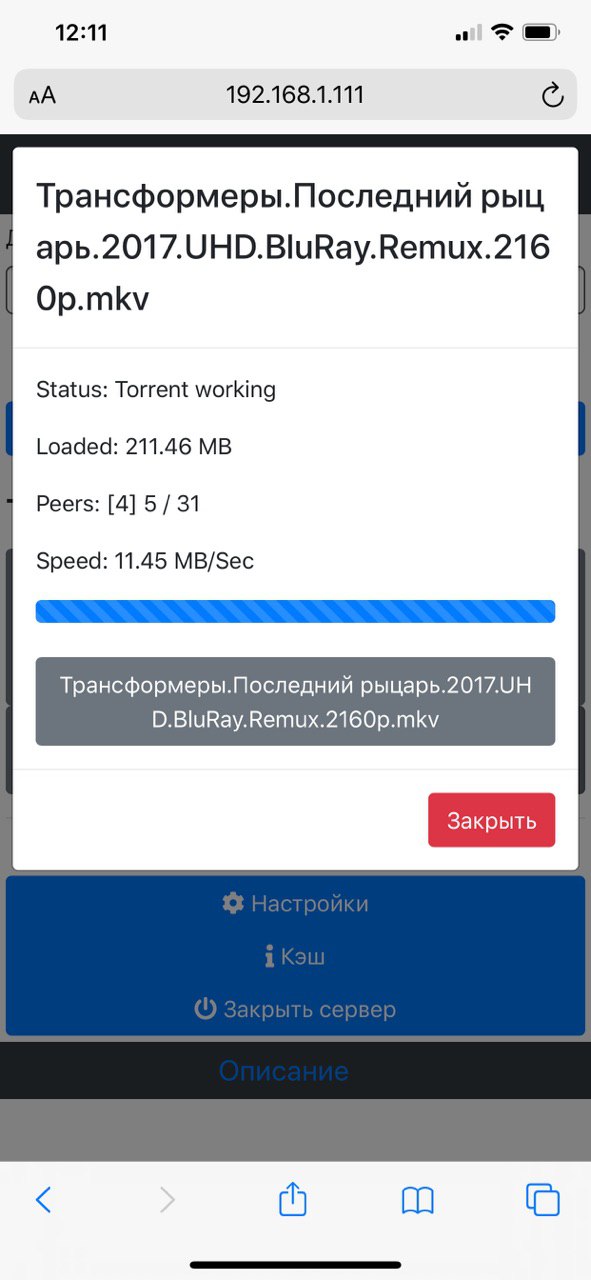Tap the dialog title Трансформеры heading
Screen dimensions: 591x1280
pos(293,247)
